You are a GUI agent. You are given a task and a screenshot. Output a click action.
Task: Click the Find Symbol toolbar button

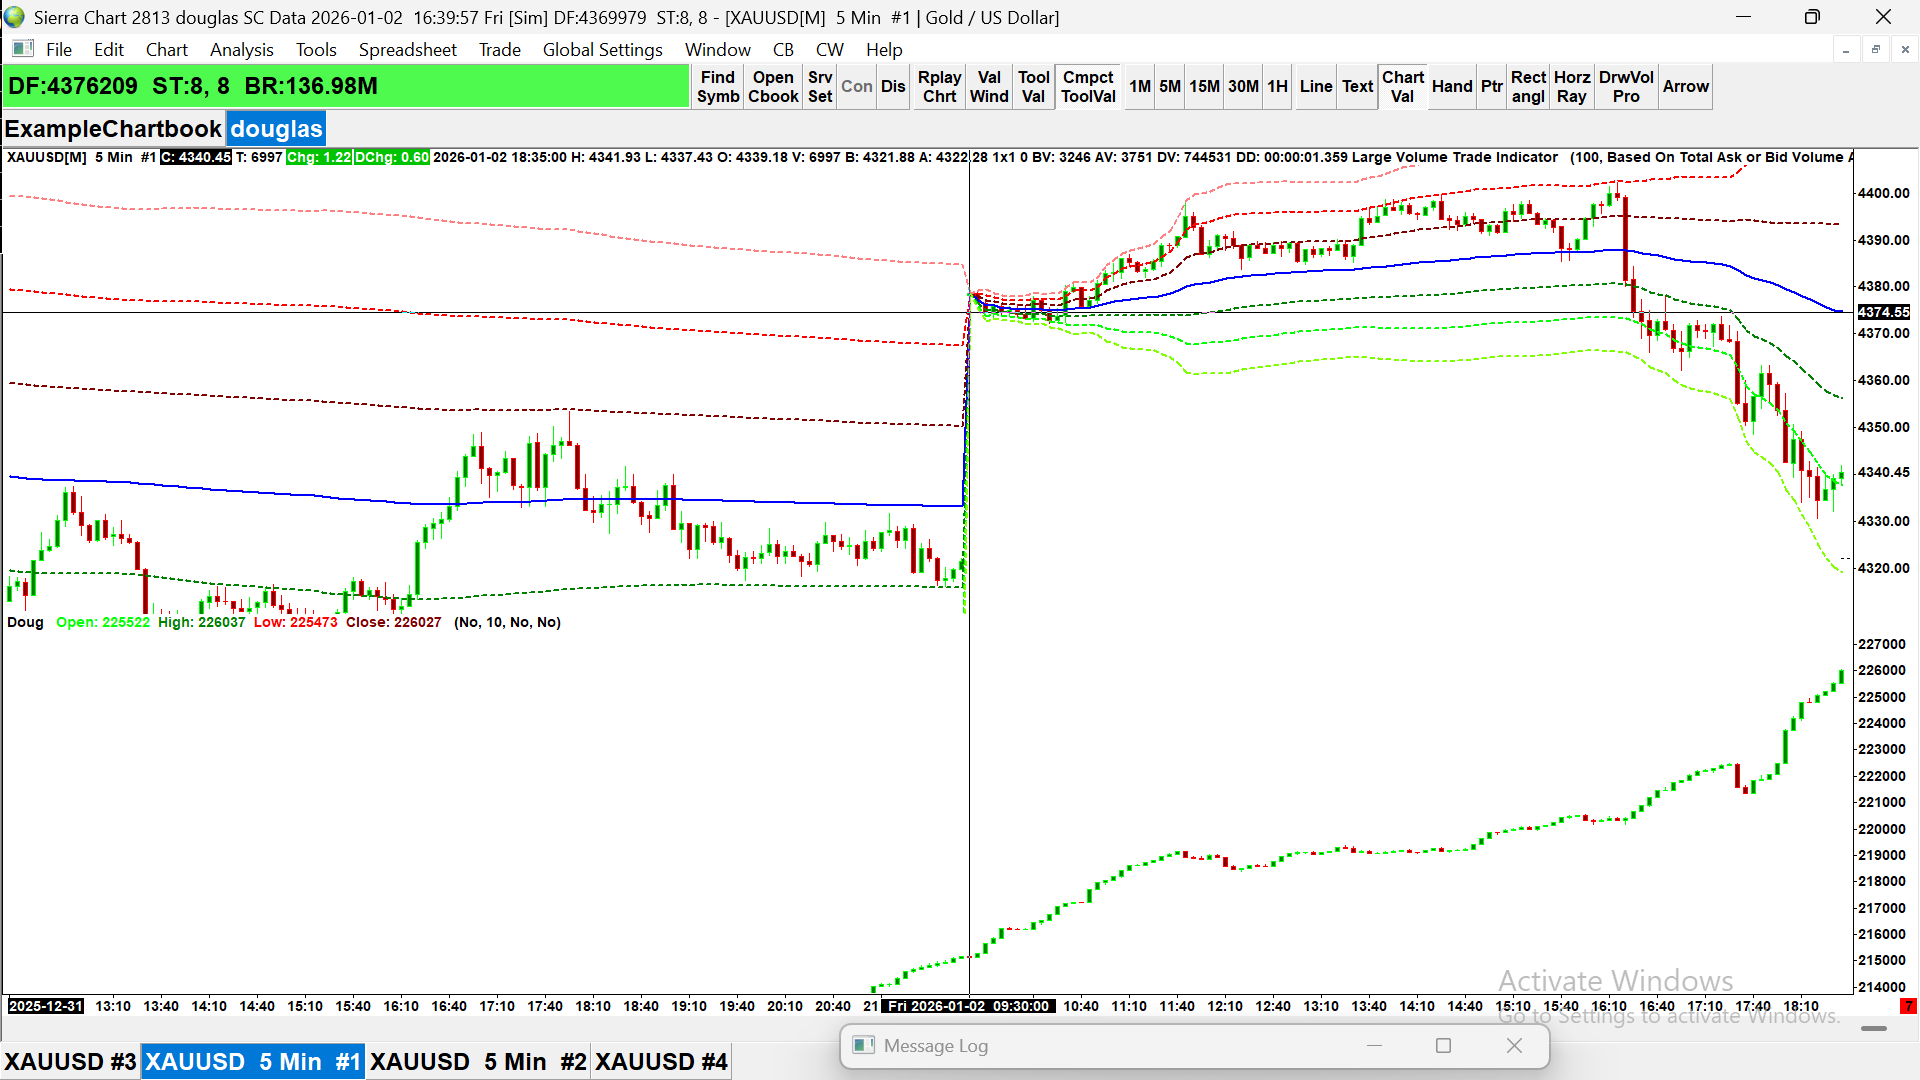(717, 87)
